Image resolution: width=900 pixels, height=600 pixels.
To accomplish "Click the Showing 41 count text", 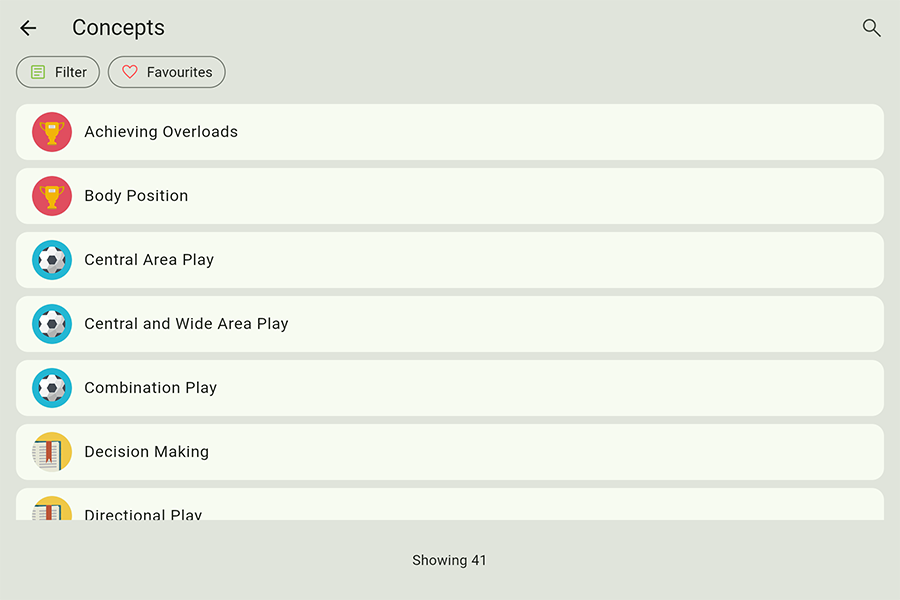I will (x=449, y=560).
